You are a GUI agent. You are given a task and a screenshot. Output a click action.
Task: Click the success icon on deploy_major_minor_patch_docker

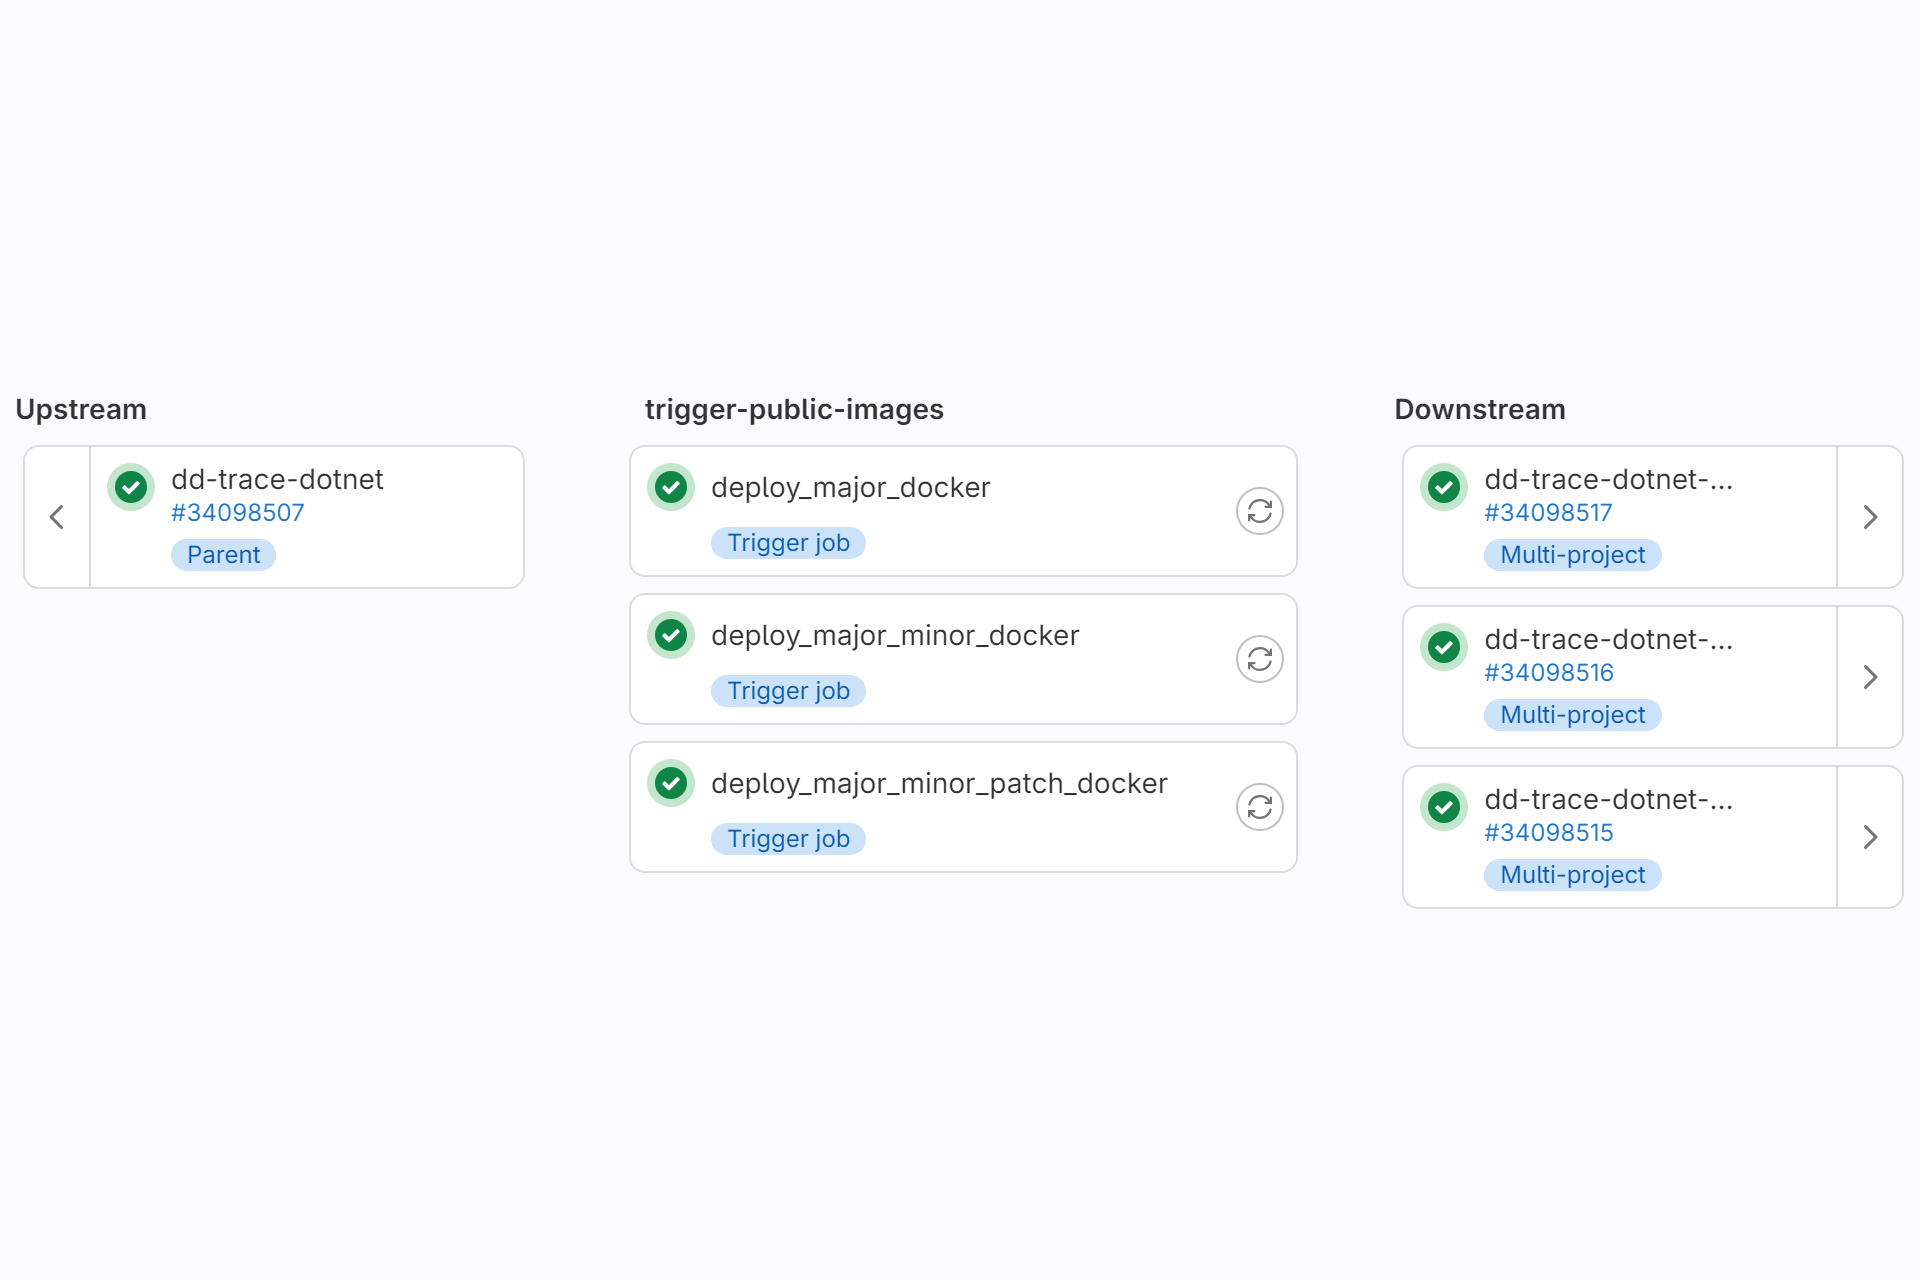tap(671, 783)
